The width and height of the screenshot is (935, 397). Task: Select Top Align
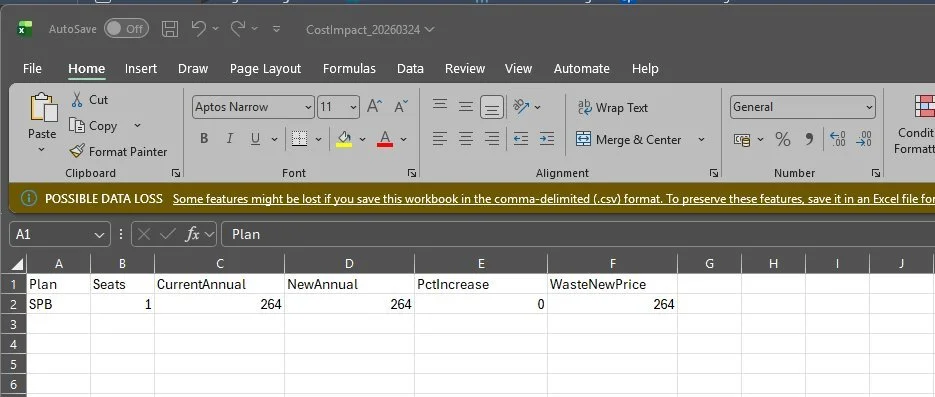pos(440,107)
